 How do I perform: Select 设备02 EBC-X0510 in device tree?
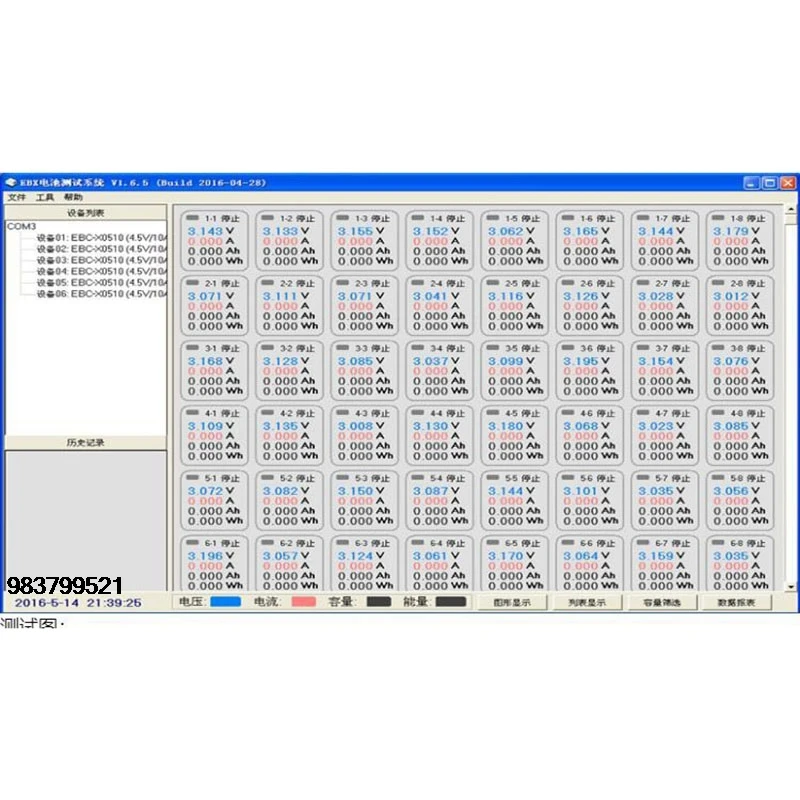pos(102,249)
